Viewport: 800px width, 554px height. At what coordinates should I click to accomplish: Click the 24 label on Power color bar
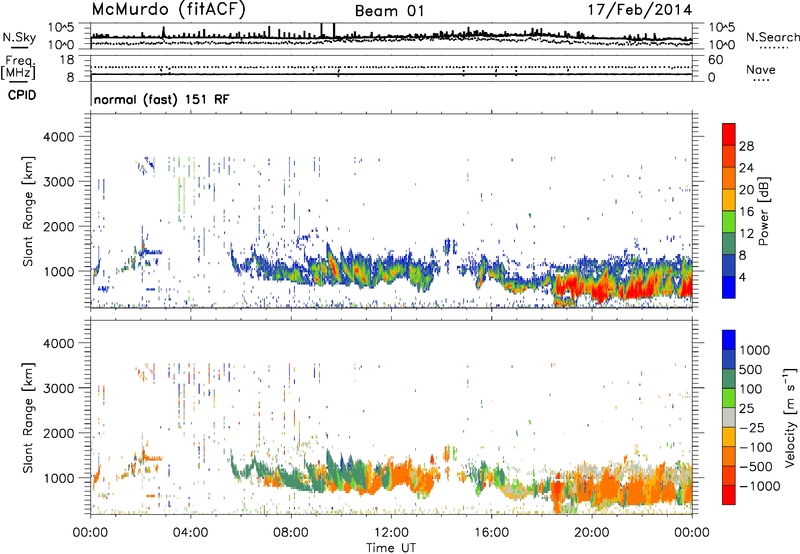746,168
